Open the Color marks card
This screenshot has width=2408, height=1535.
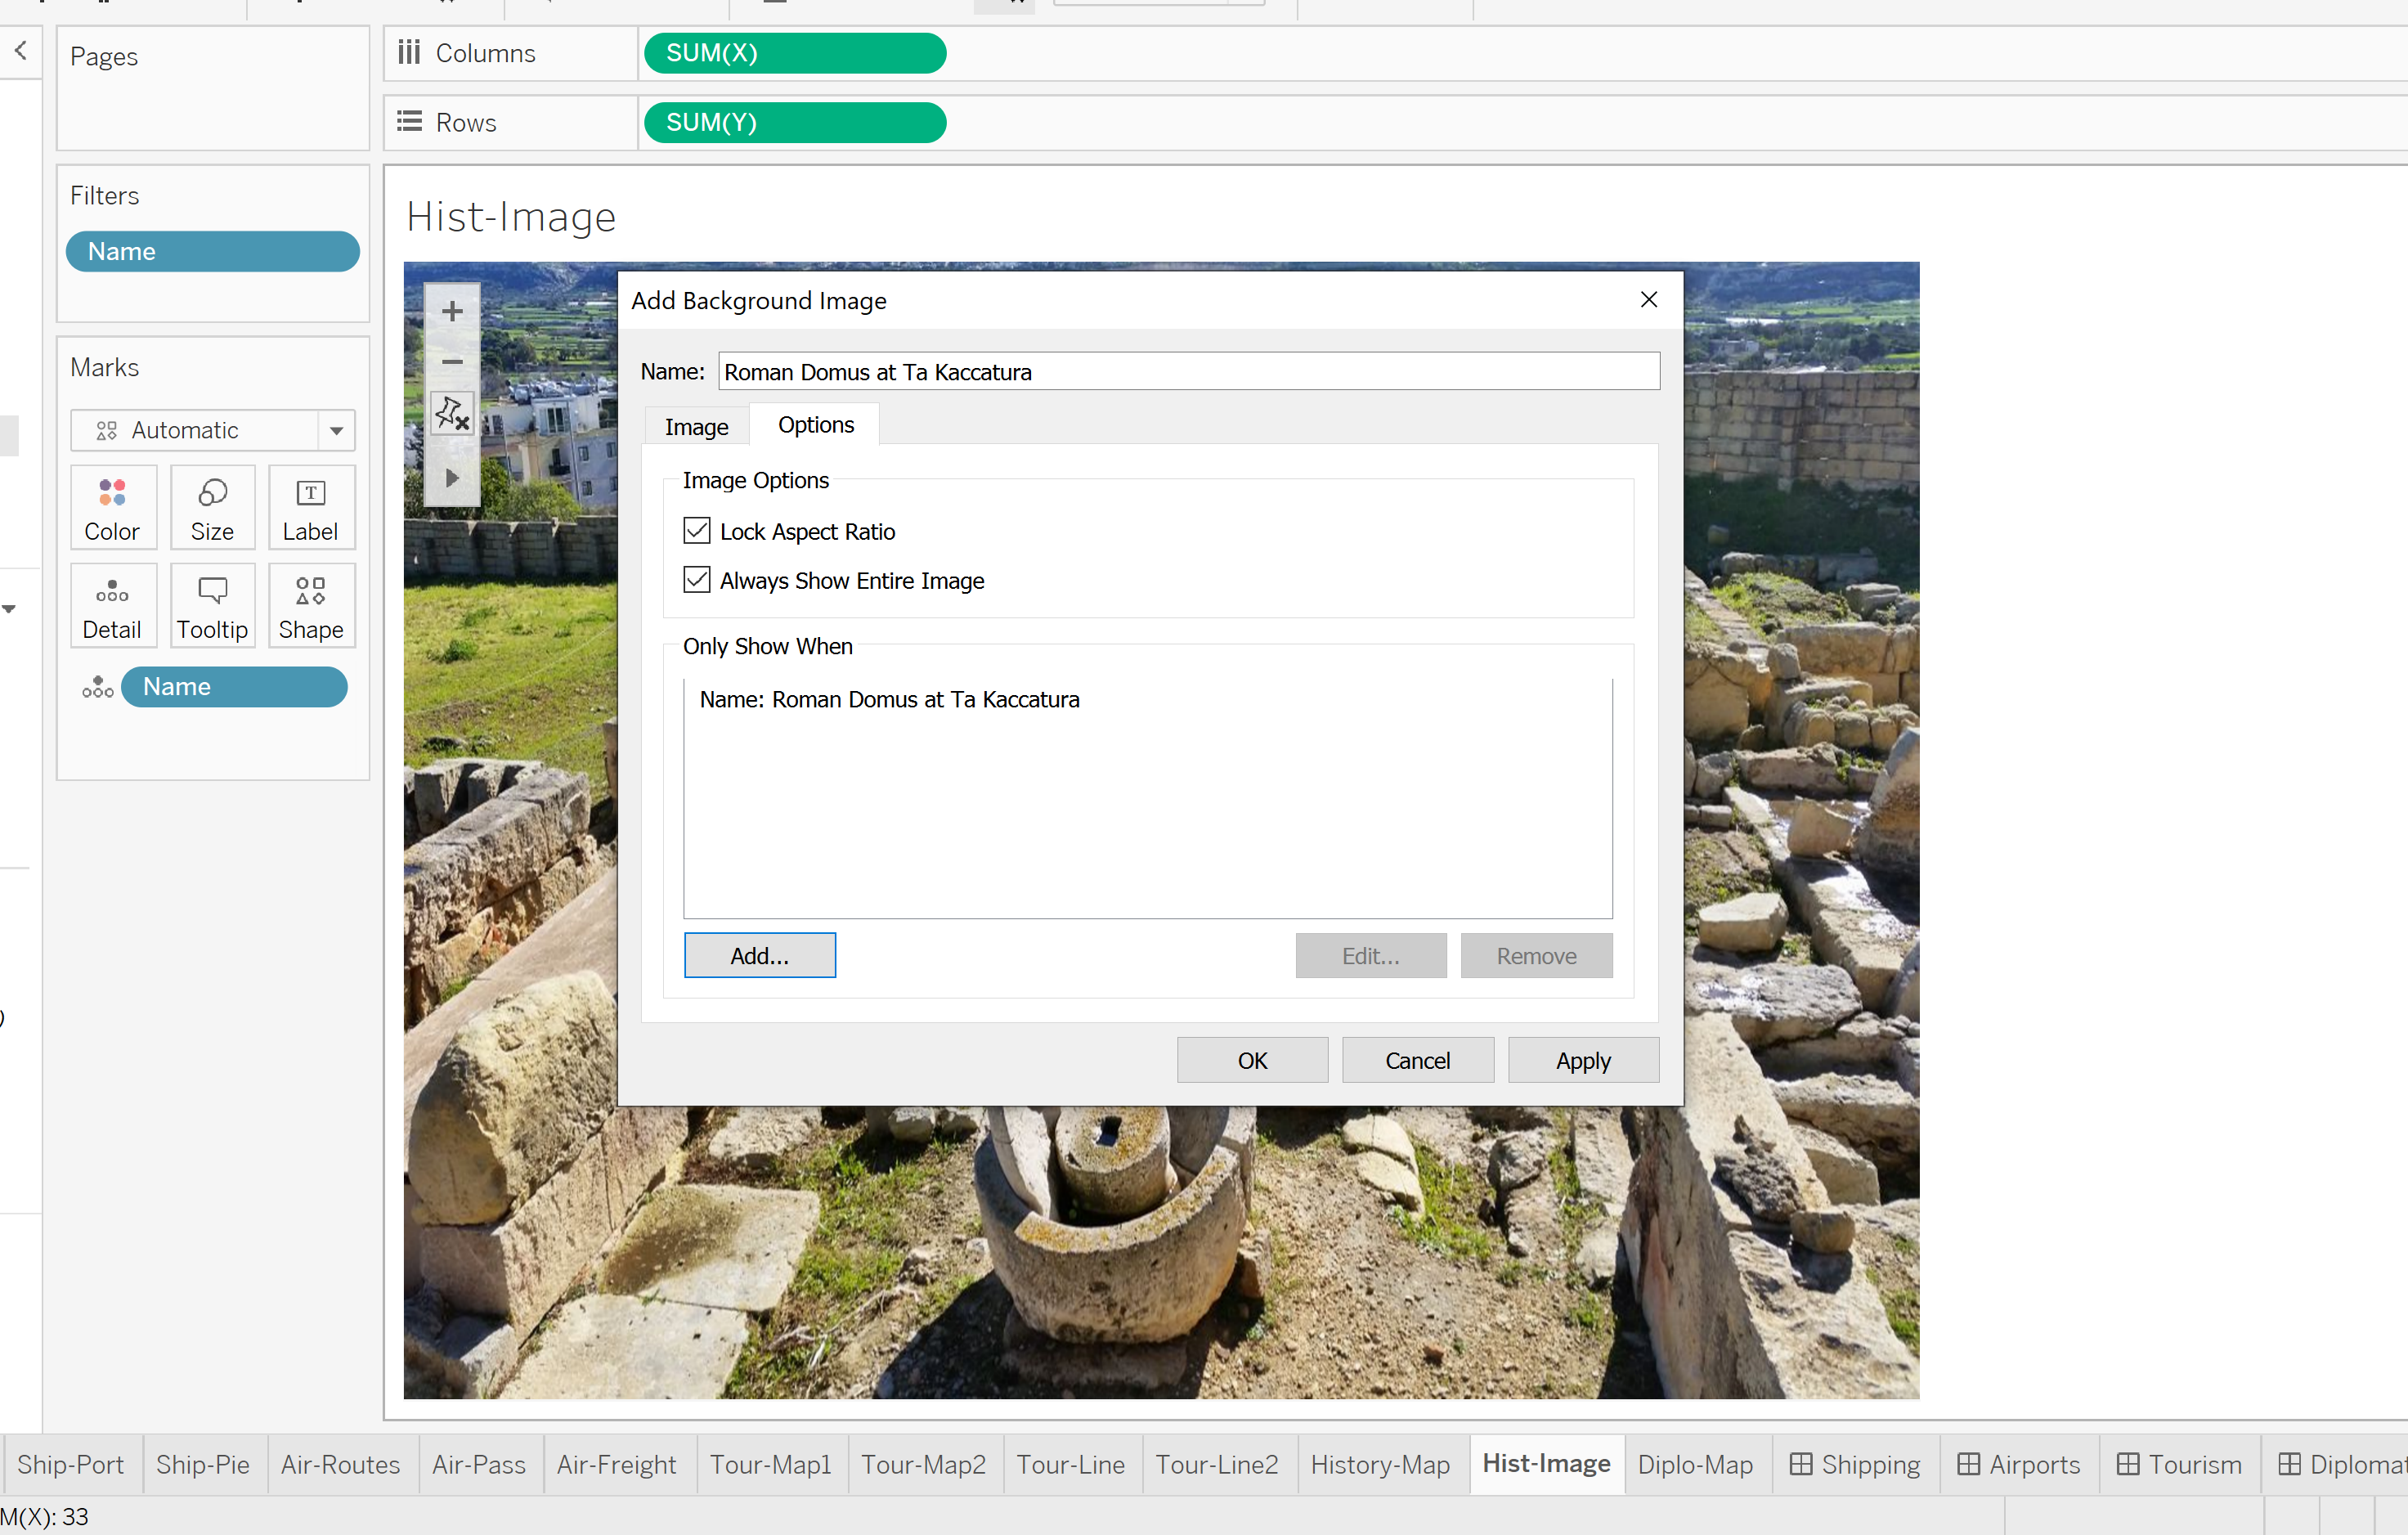(112, 508)
